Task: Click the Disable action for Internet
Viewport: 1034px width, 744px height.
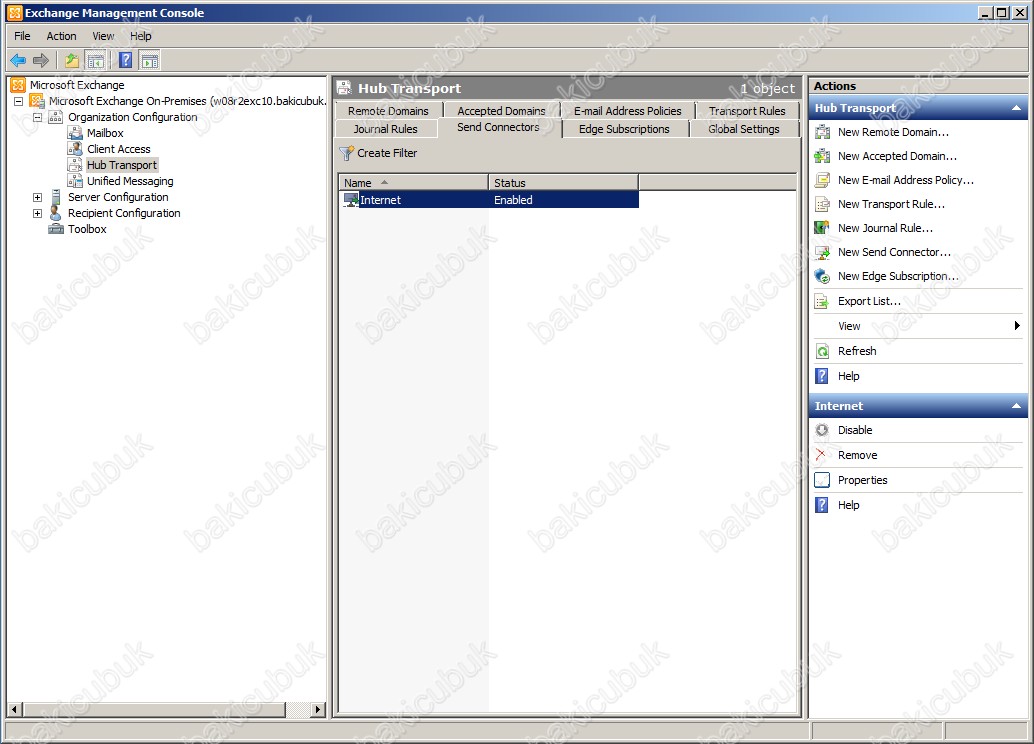Action: click(855, 430)
